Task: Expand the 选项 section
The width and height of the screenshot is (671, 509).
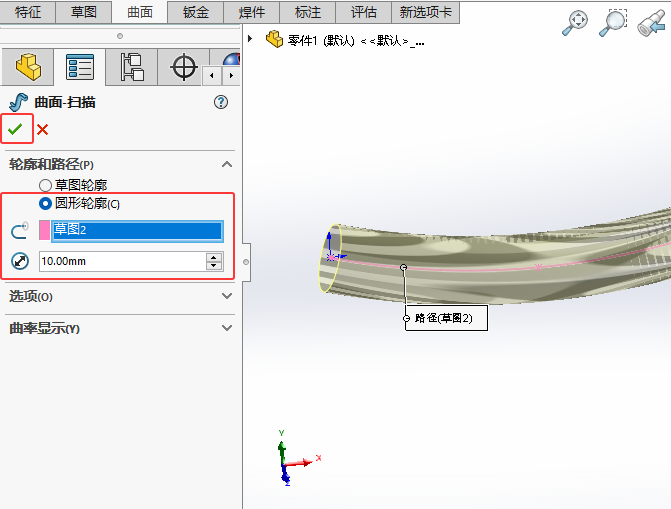Action: click(227, 296)
